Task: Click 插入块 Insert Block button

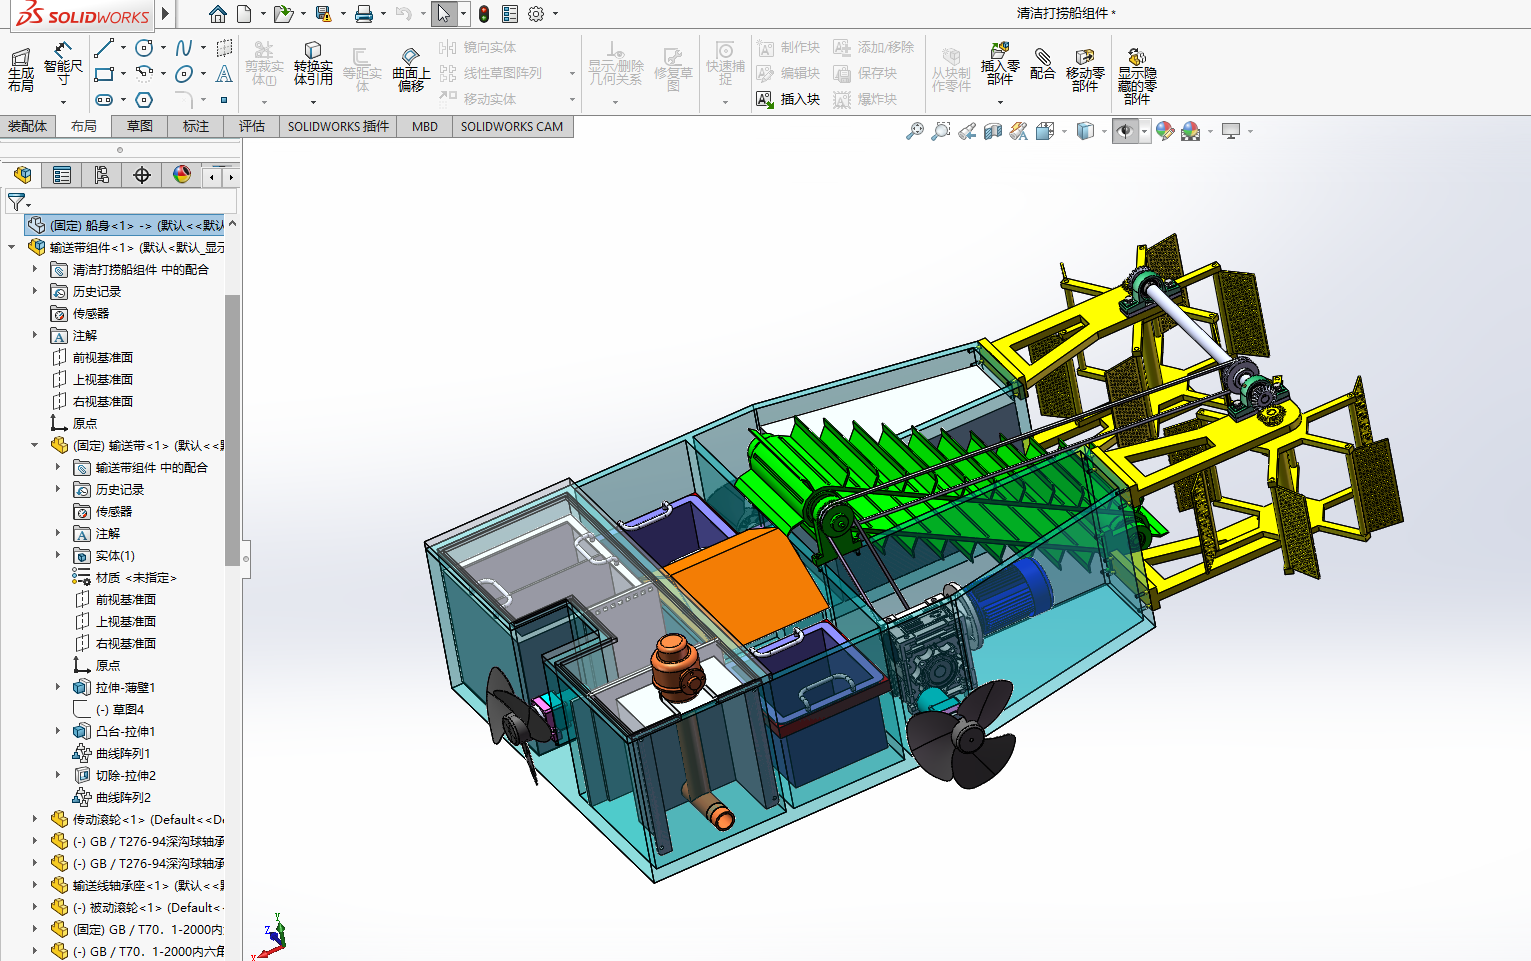Action: (x=789, y=99)
